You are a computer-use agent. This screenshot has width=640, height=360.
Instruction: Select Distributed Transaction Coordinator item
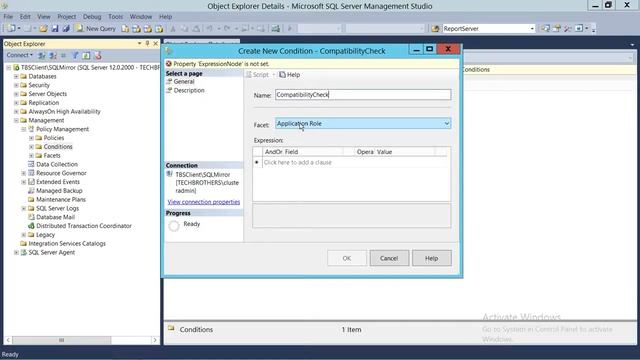[84, 226]
